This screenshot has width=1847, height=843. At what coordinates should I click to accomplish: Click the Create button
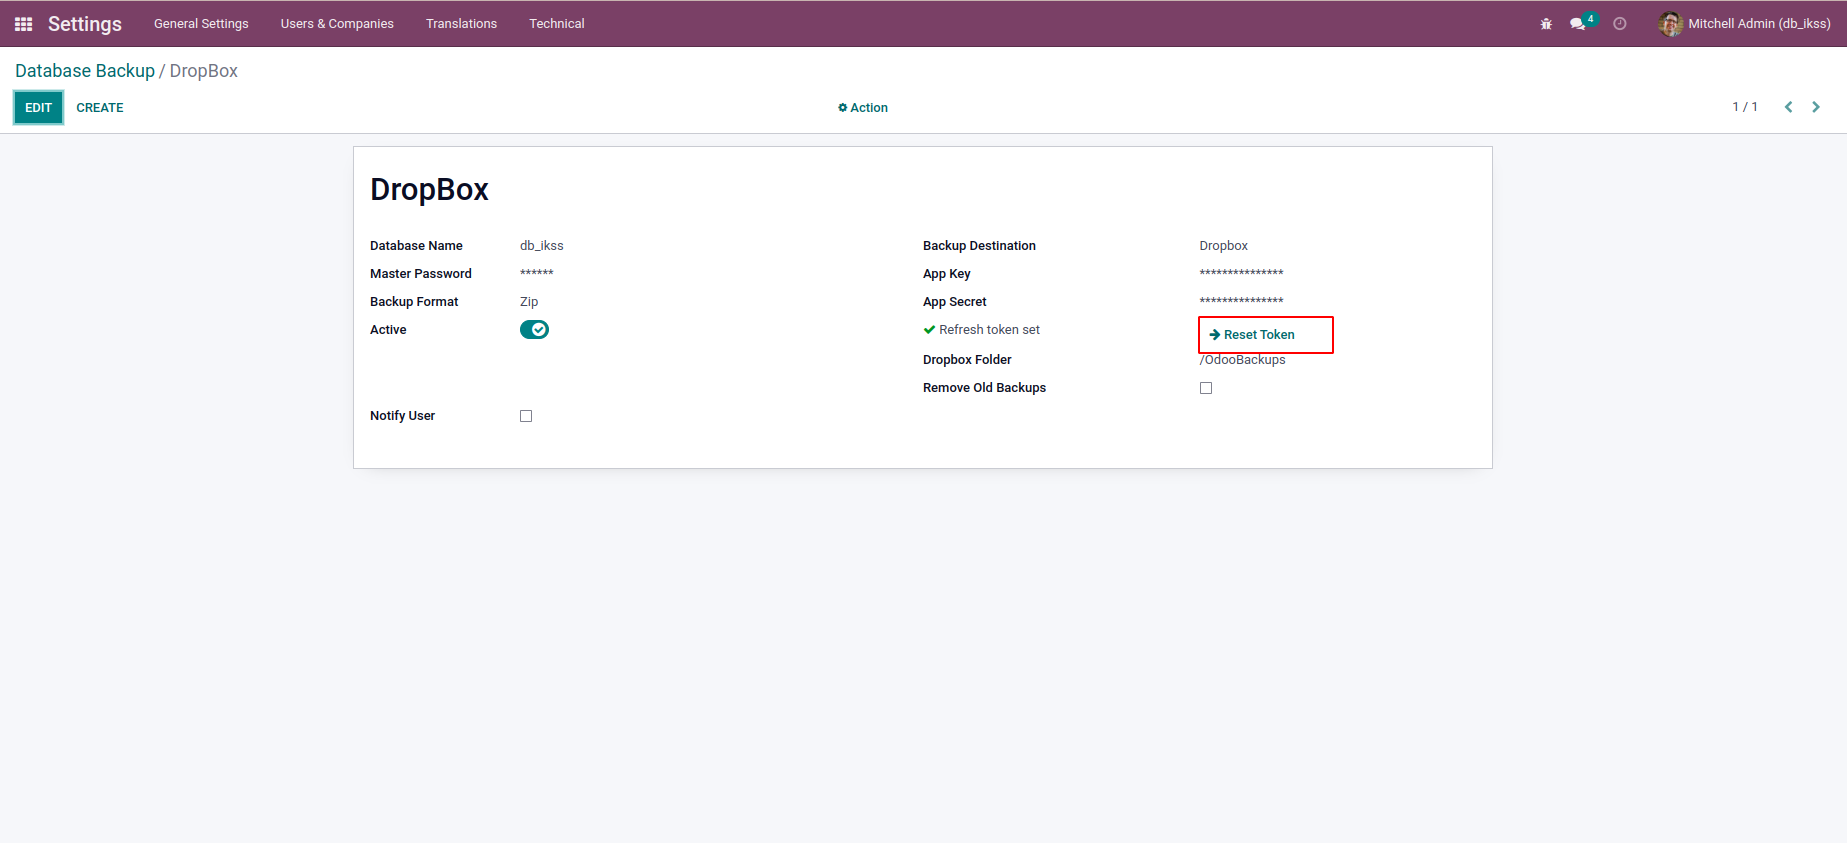(100, 108)
